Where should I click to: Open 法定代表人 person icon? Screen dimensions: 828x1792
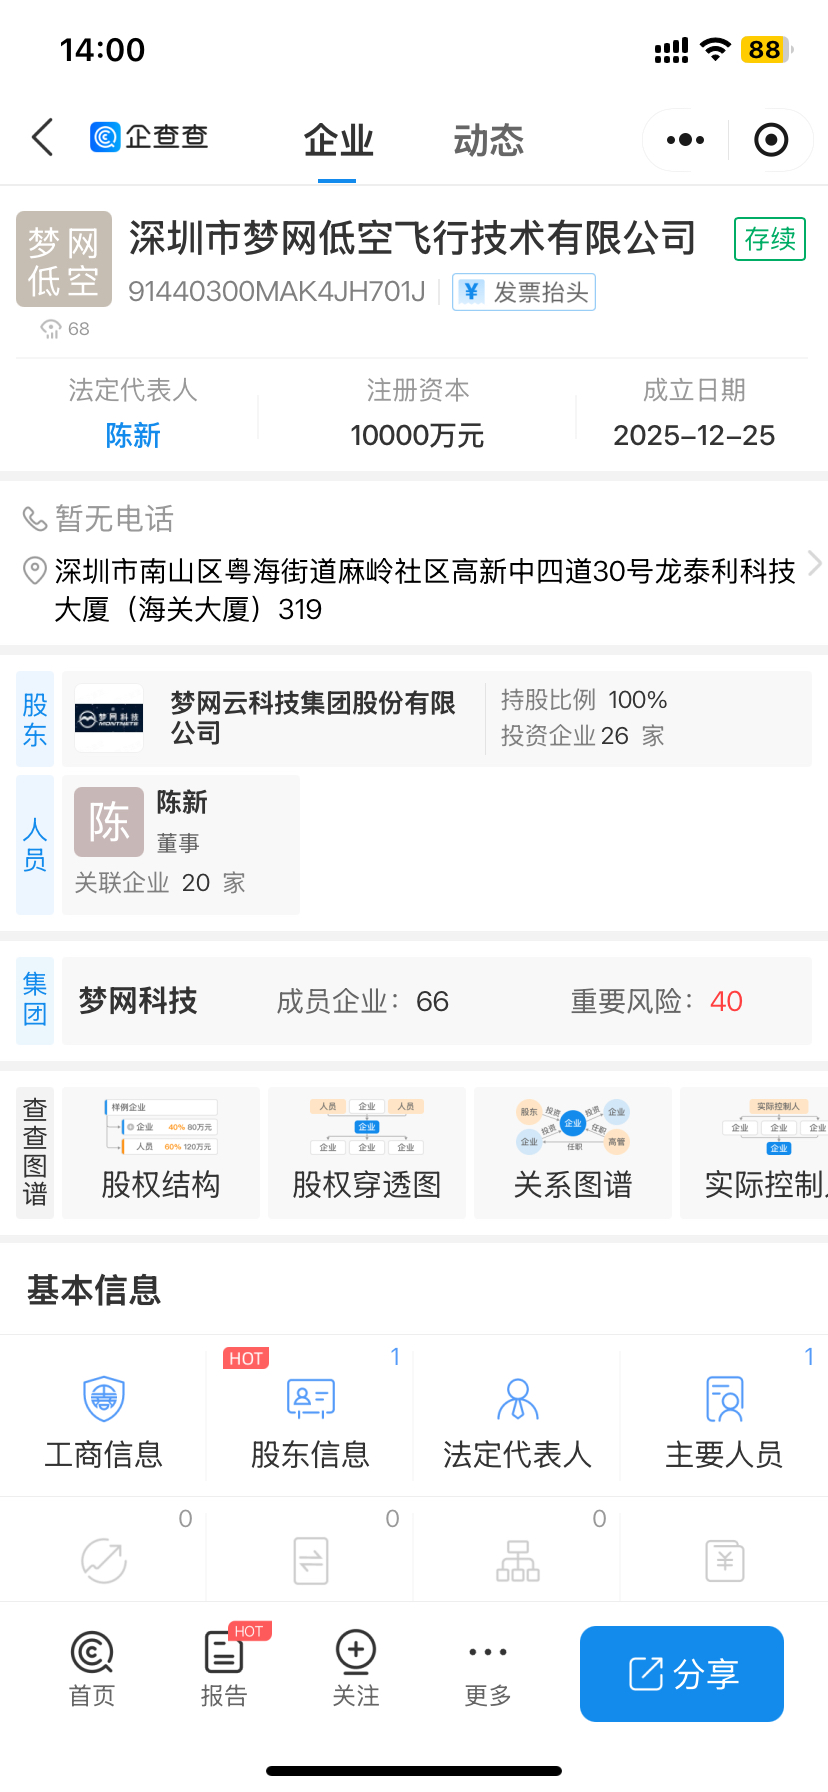(518, 1398)
